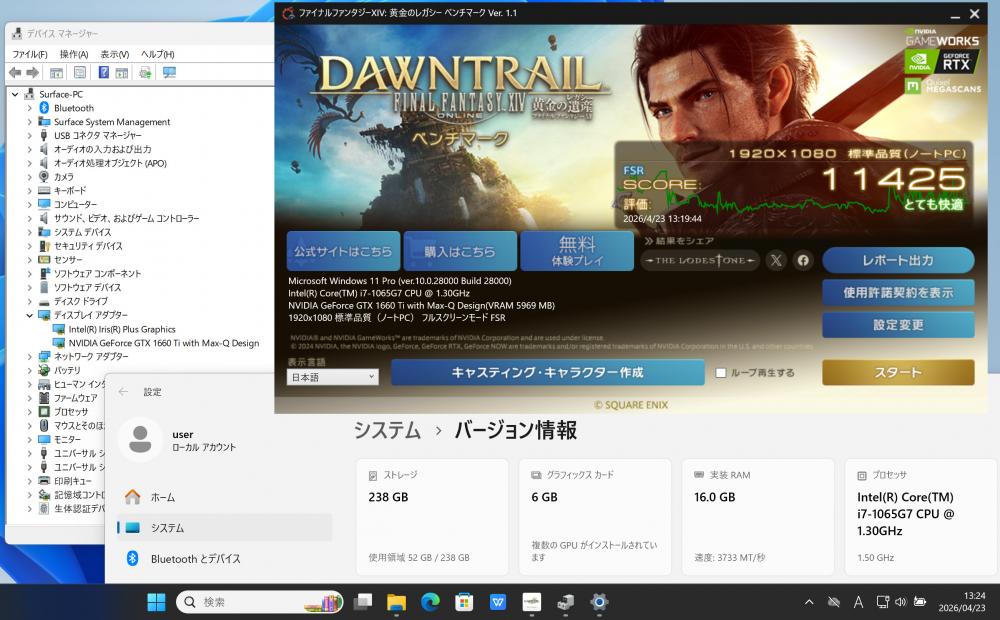Expand the Surface System Management node
This screenshot has width=1000, height=620.
(x=29, y=122)
